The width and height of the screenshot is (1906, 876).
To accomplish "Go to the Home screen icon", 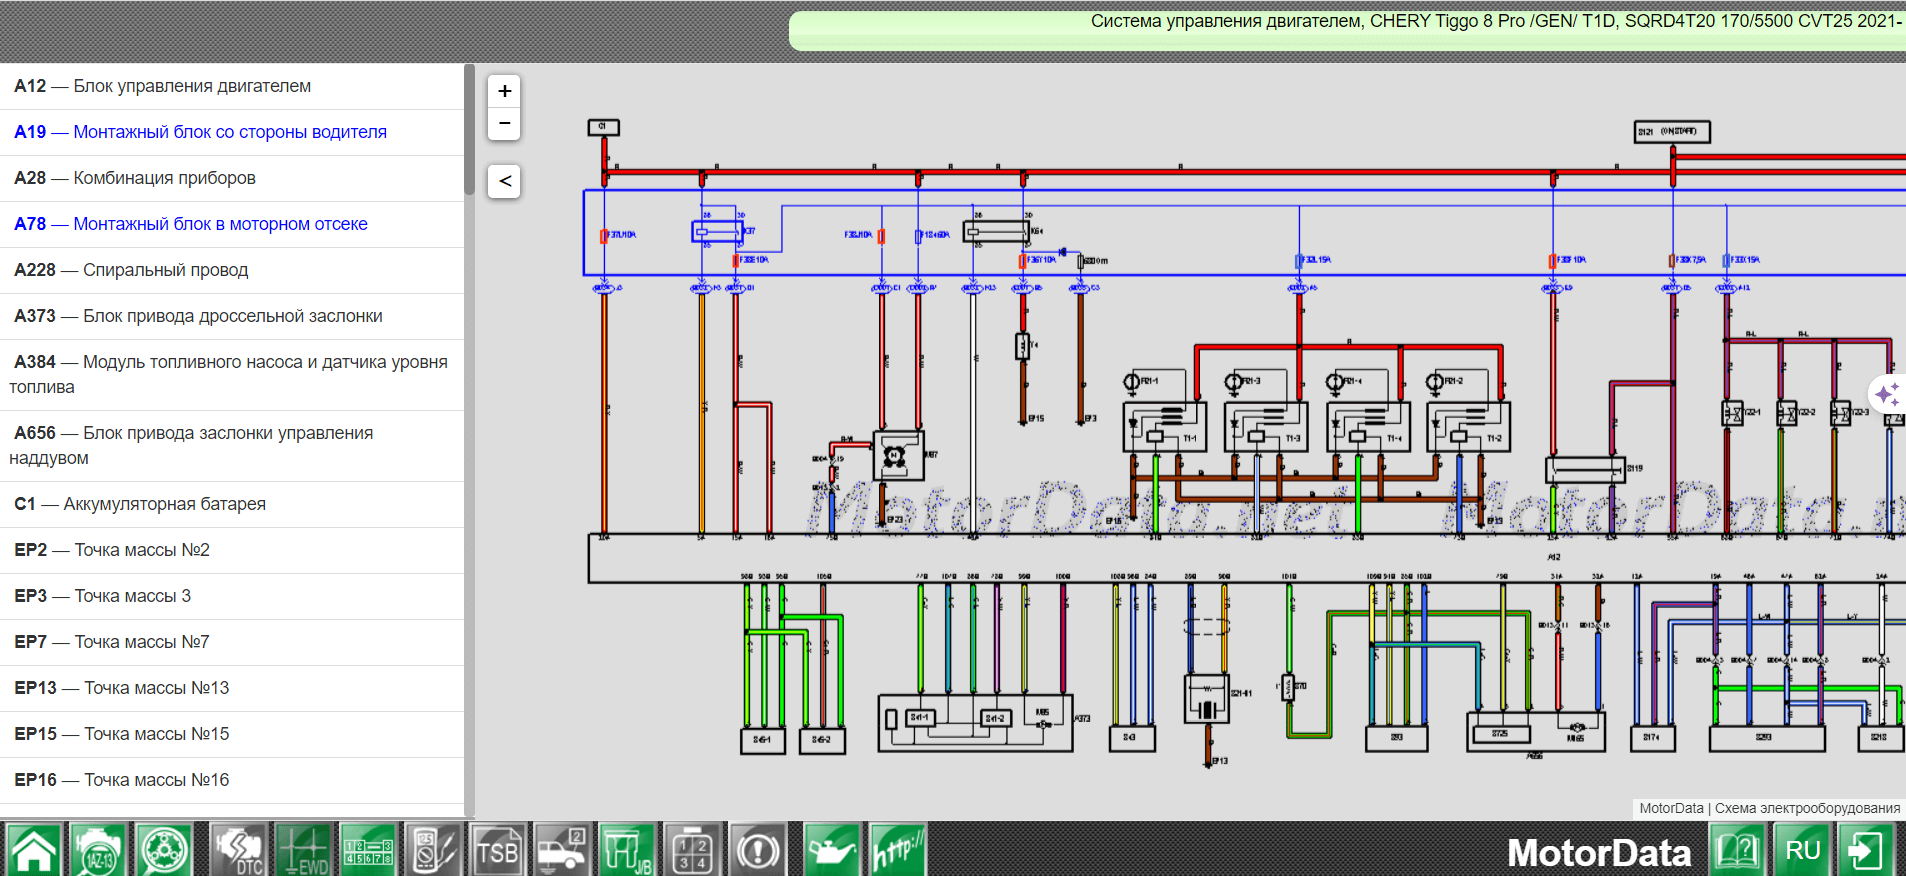I will click(x=34, y=850).
